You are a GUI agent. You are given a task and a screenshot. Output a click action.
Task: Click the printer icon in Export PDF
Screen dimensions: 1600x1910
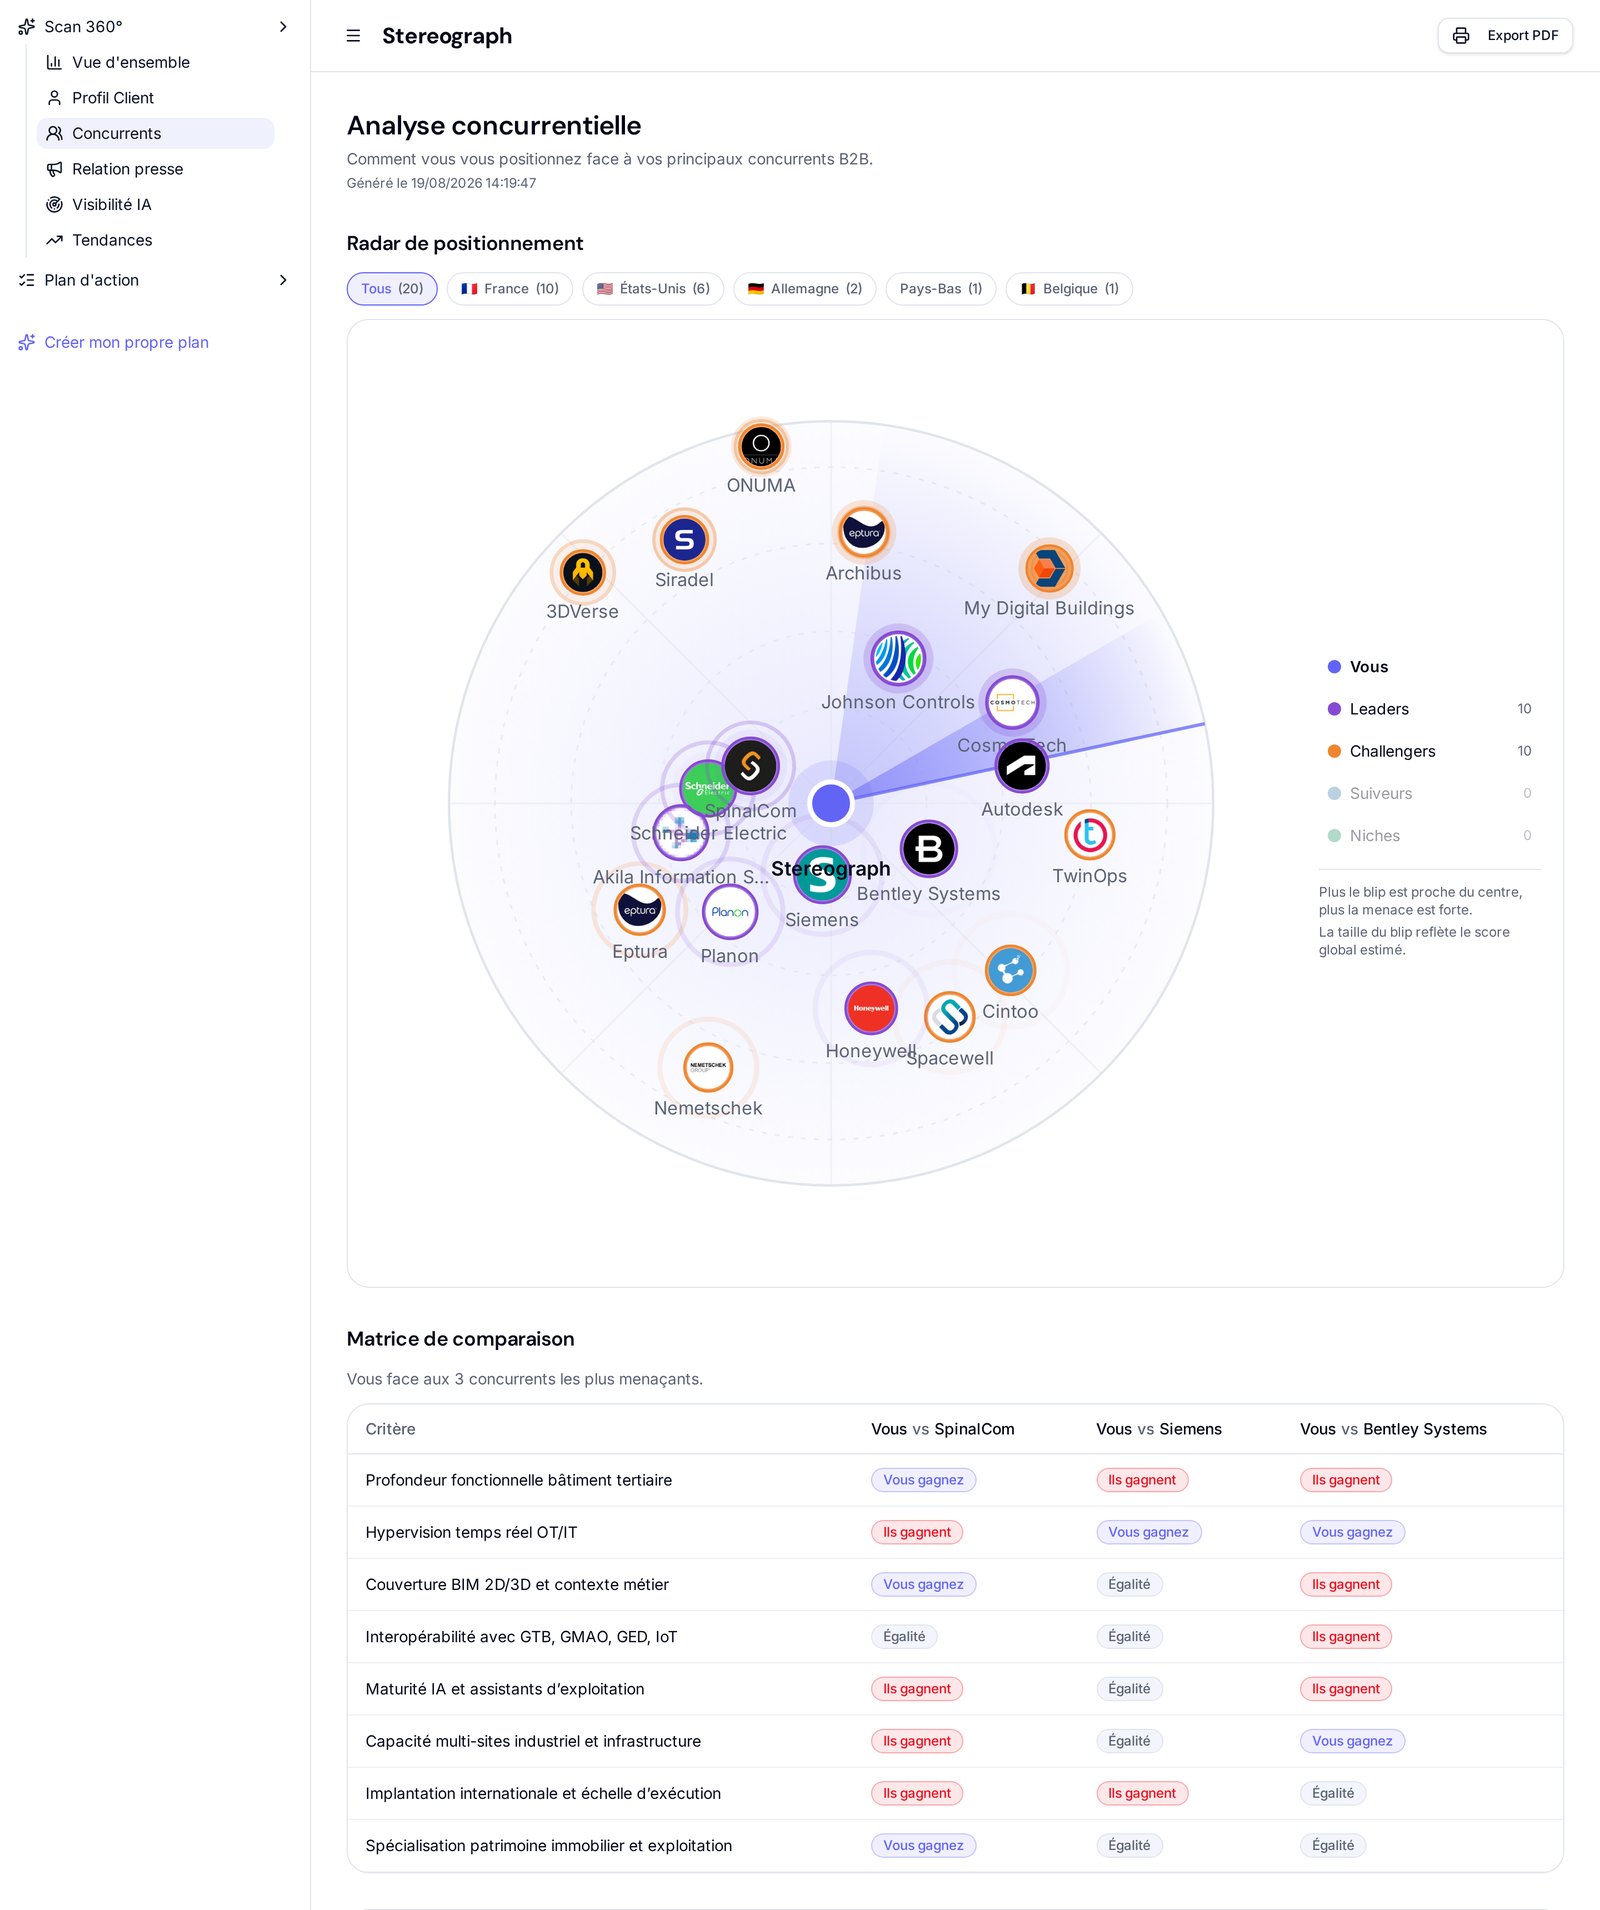tap(1461, 36)
